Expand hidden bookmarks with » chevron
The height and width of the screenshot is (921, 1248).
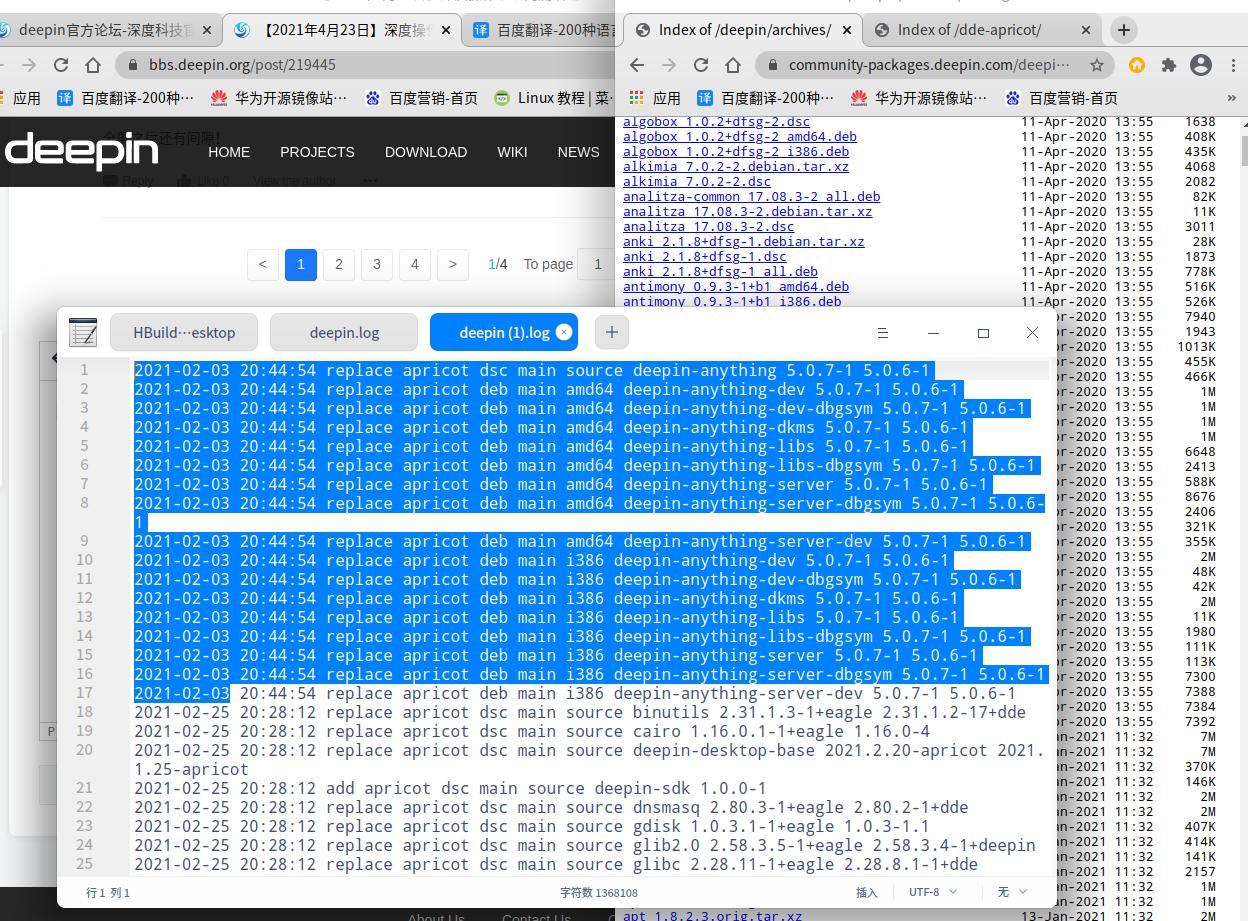(x=1231, y=98)
